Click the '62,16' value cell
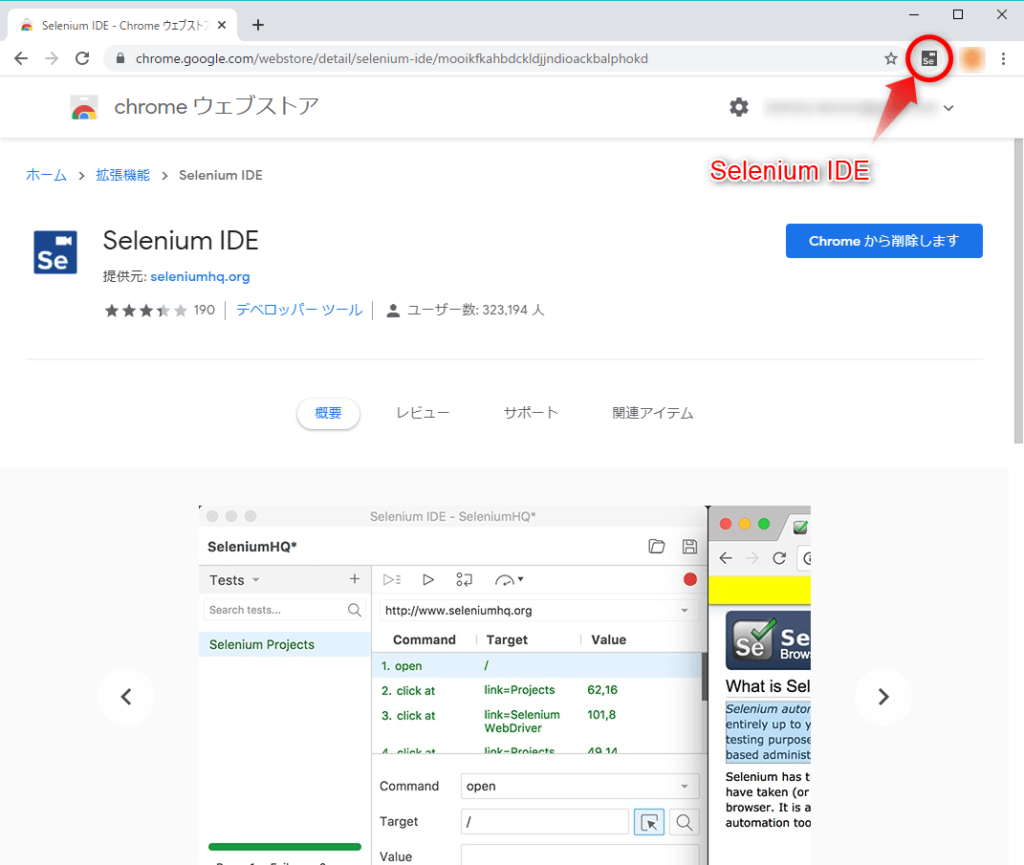This screenshot has height=865, width=1024. point(602,690)
